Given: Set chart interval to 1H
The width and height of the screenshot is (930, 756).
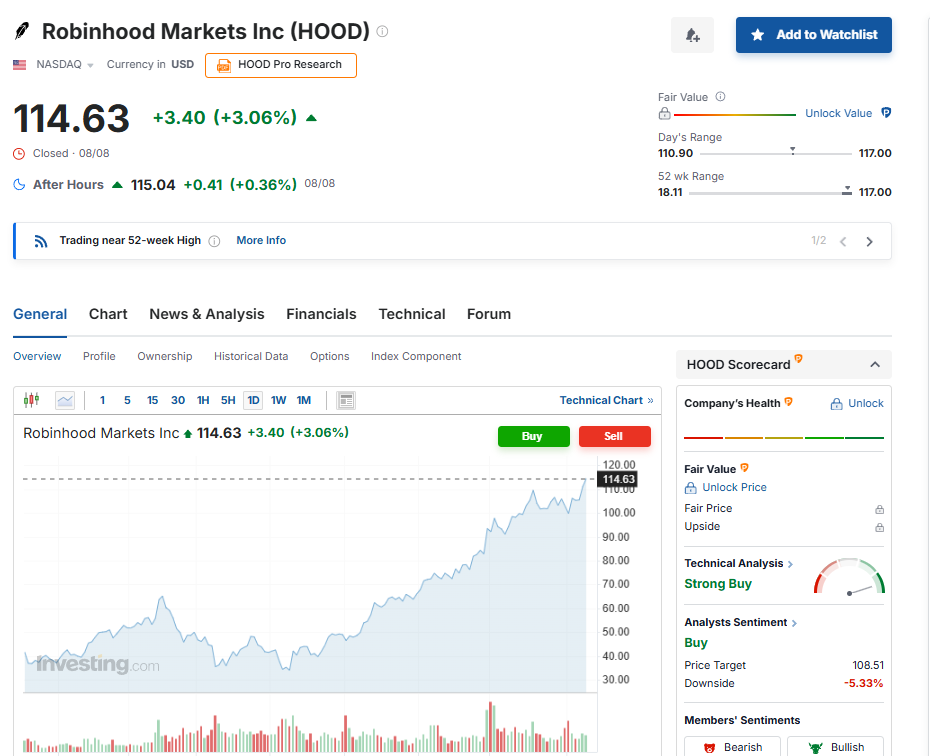Looking at the screenshot, I should [203, 400].
